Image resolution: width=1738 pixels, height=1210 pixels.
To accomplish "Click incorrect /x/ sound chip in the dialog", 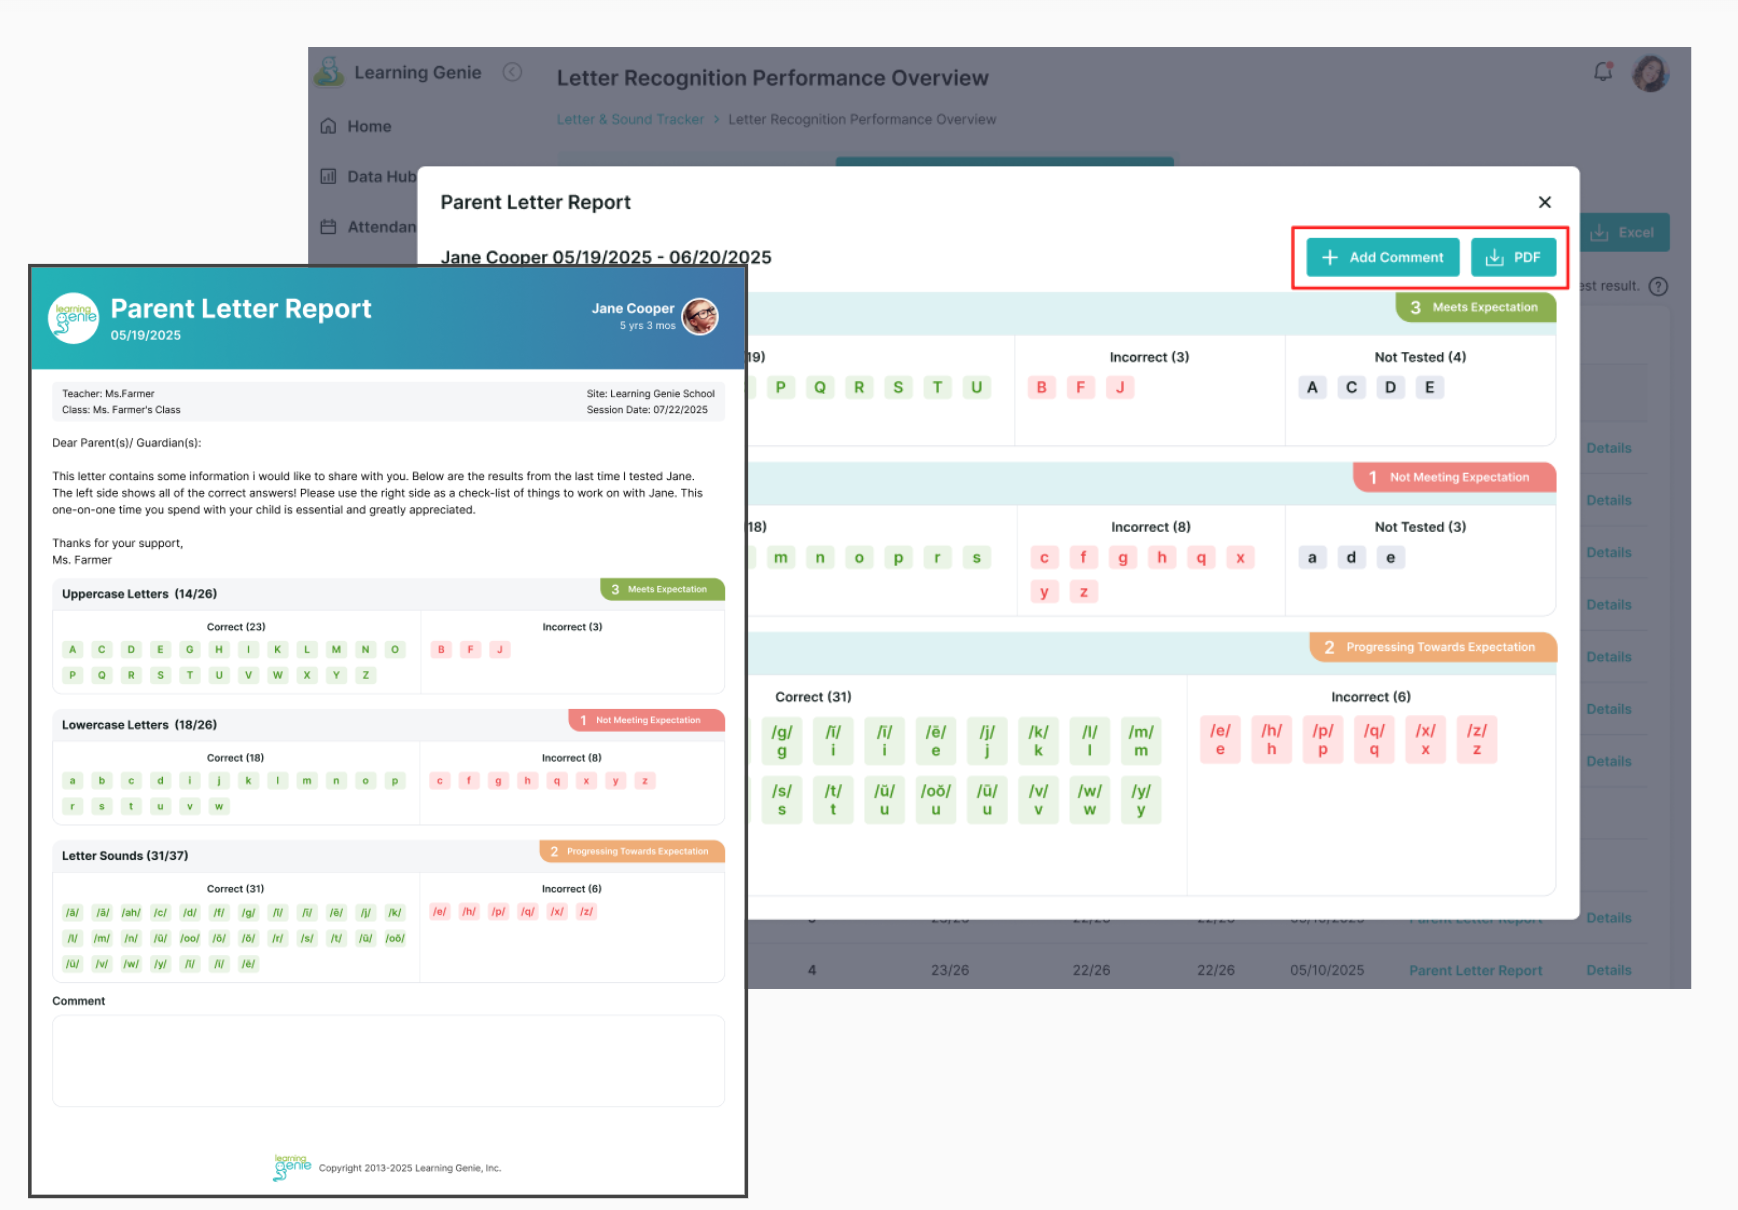I will 1426,739.
